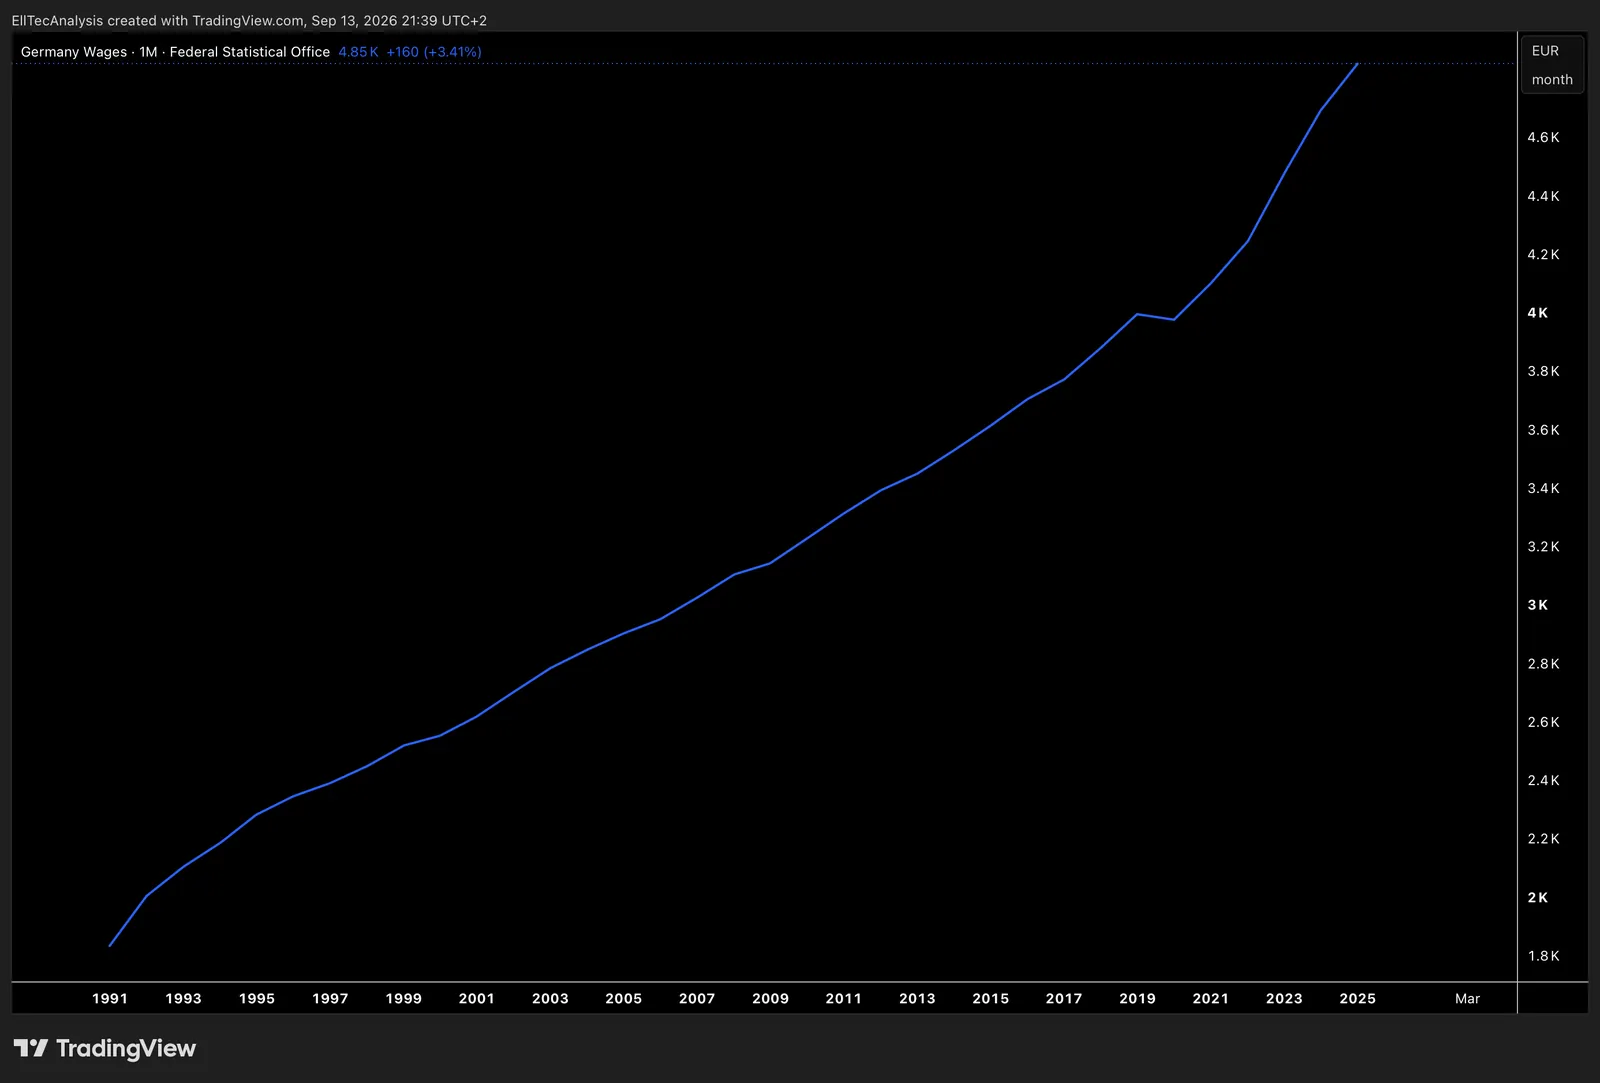Image resolution: width=1600 pixels, height=1083 pixels.
Task: Click the '1M' interval label in legend
Action: pyautogui.click(x=149, y=52)
